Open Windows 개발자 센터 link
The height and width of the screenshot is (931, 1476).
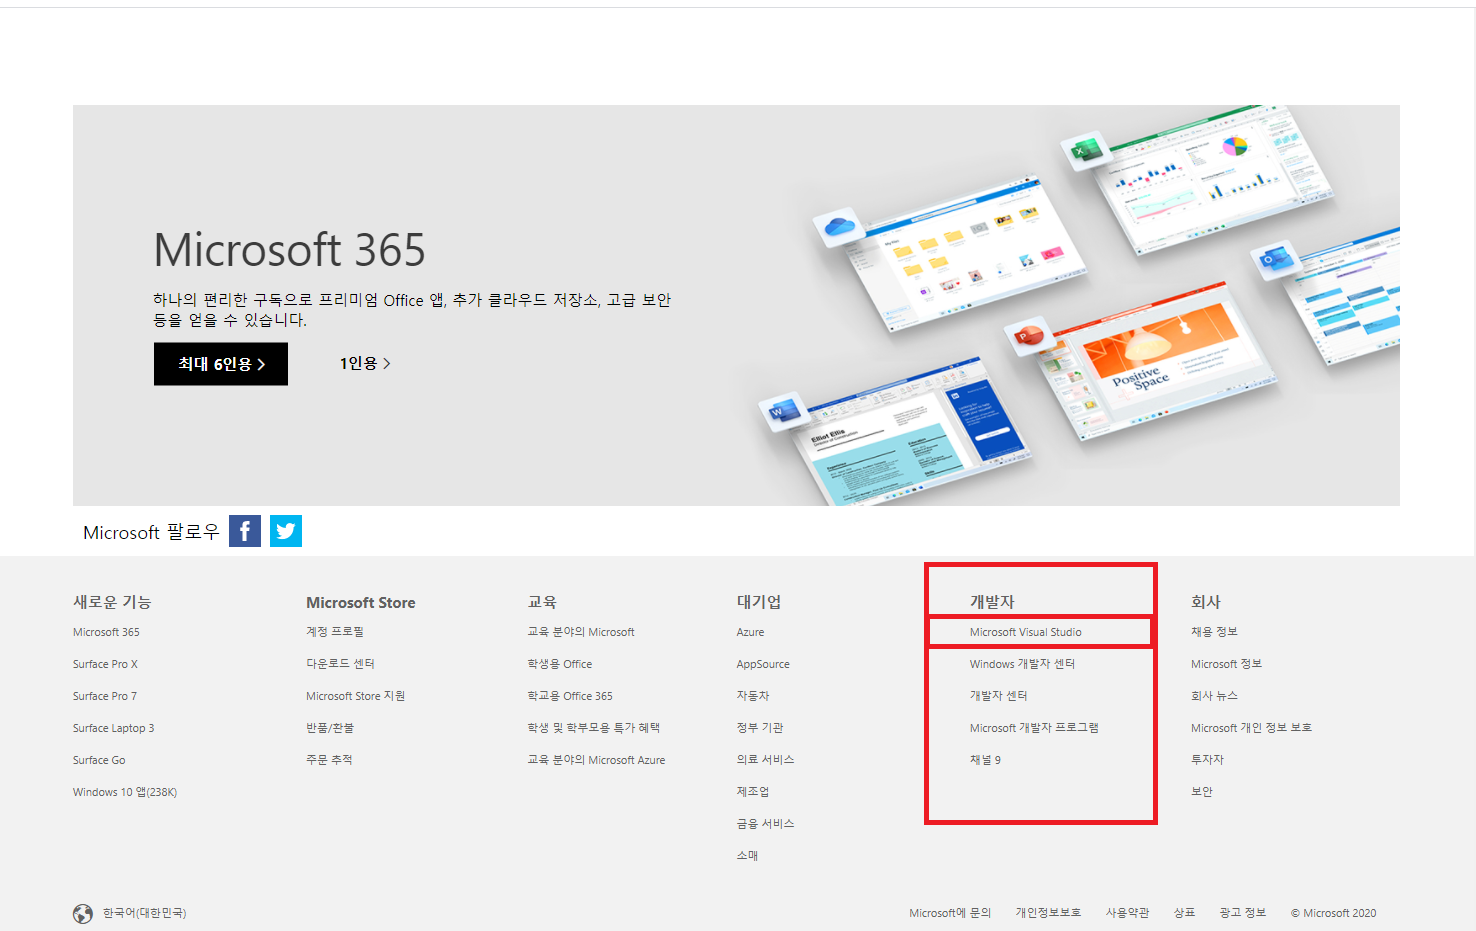[x=1022, y=664]
